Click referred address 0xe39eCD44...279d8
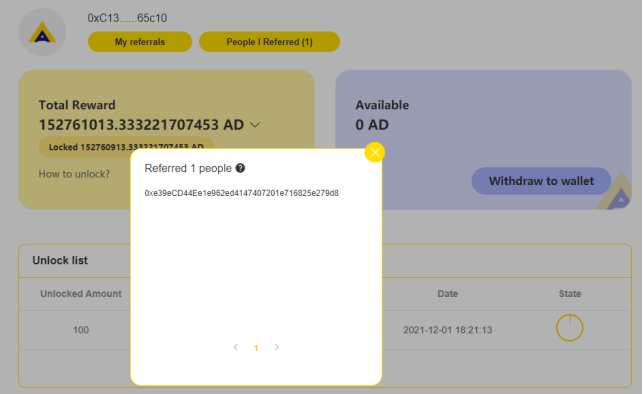643x394 pixels. [x=242, y=193]
